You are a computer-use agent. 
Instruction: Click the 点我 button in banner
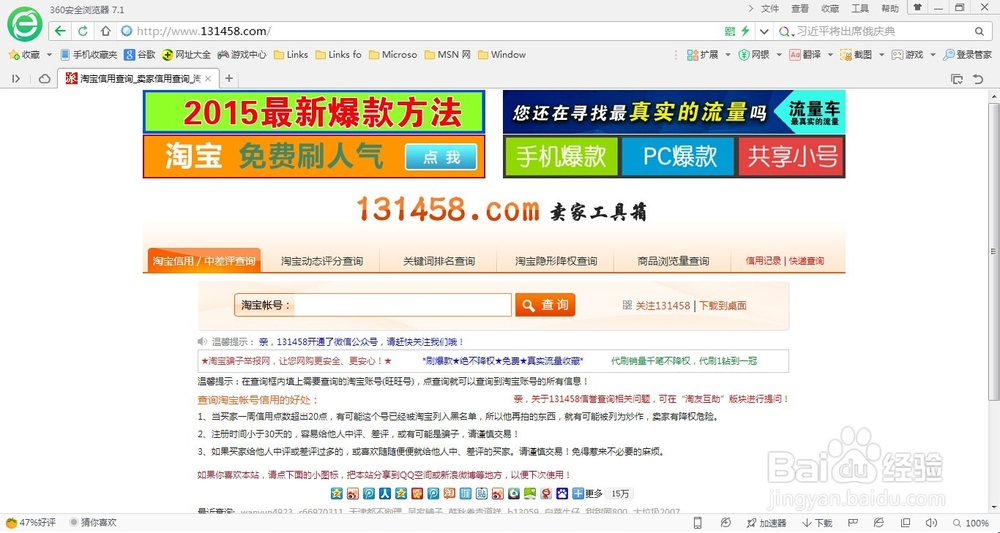441,157
